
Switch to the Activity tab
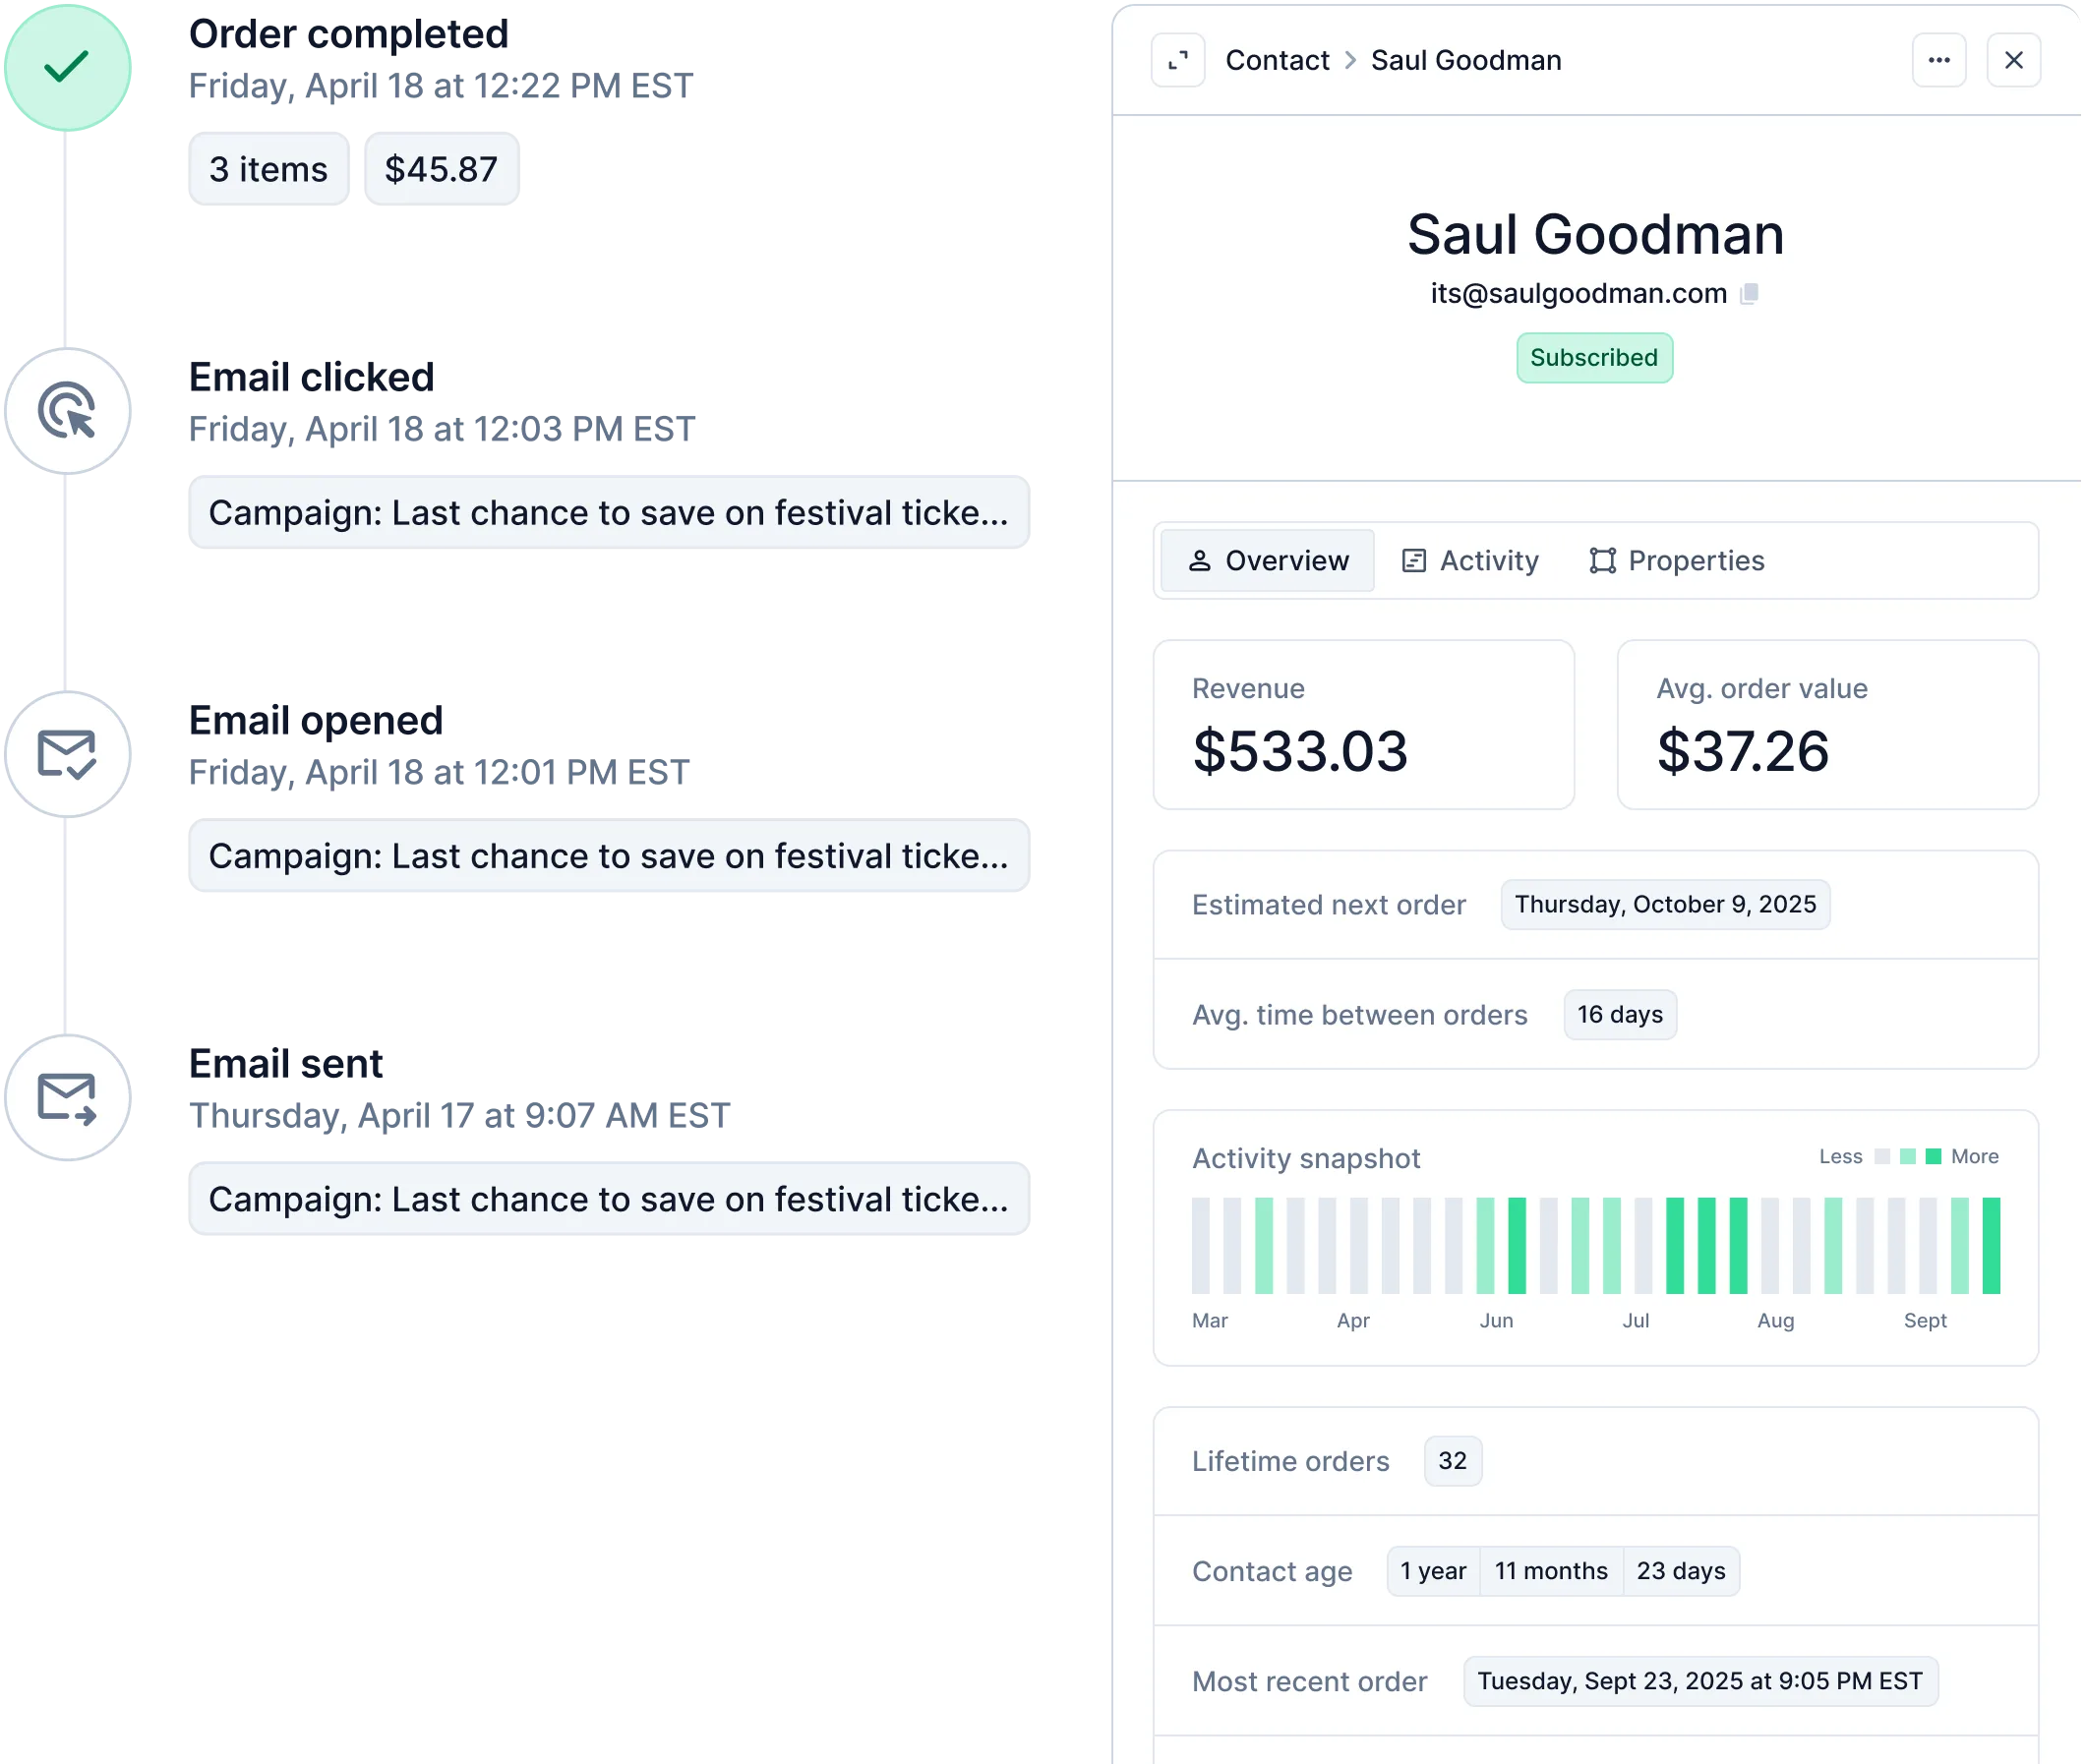(1470, 561)
